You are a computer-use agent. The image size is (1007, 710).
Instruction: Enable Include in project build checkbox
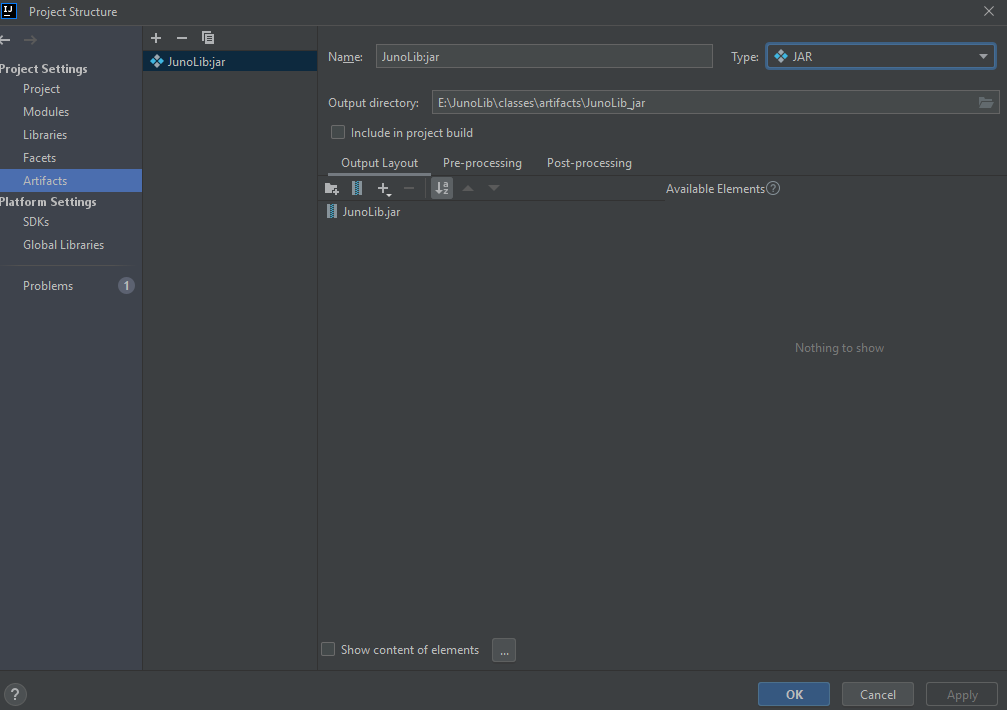click(338, 132)
